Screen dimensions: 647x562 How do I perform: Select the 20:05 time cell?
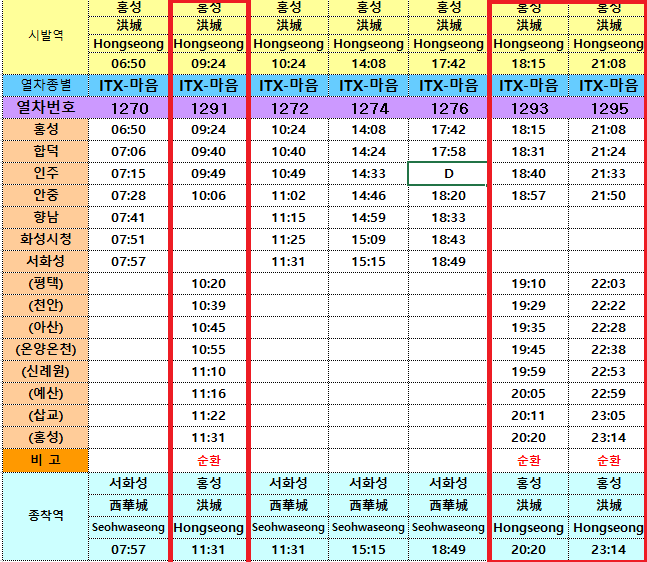click(x=529, y=394)
